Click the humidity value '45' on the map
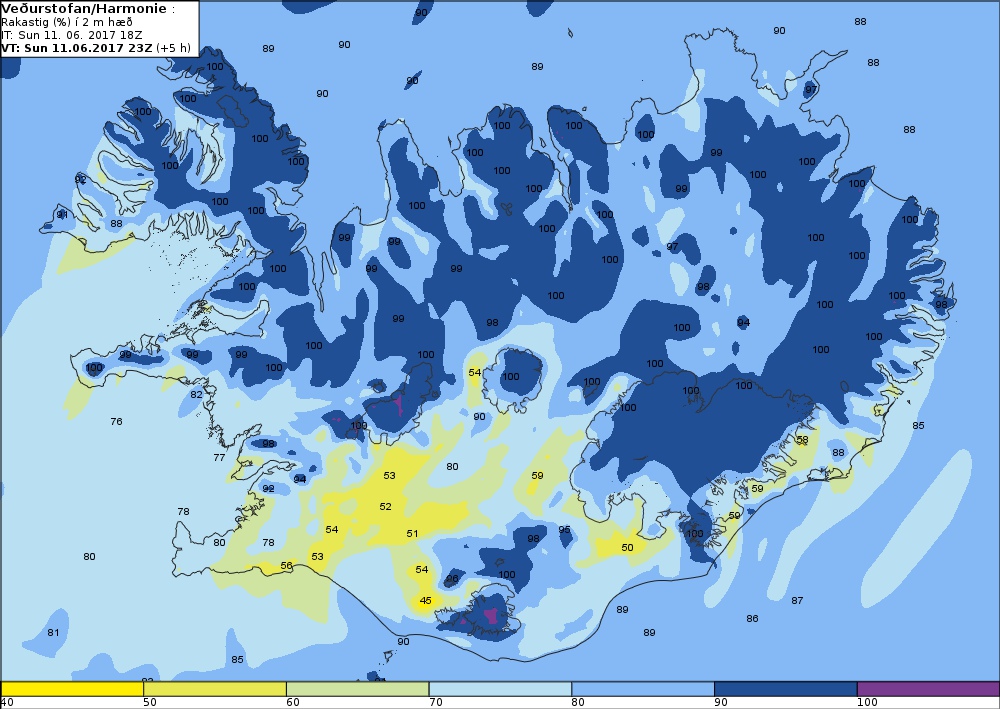Screen dimensions: 1000x709 click(x=425, y=601)
